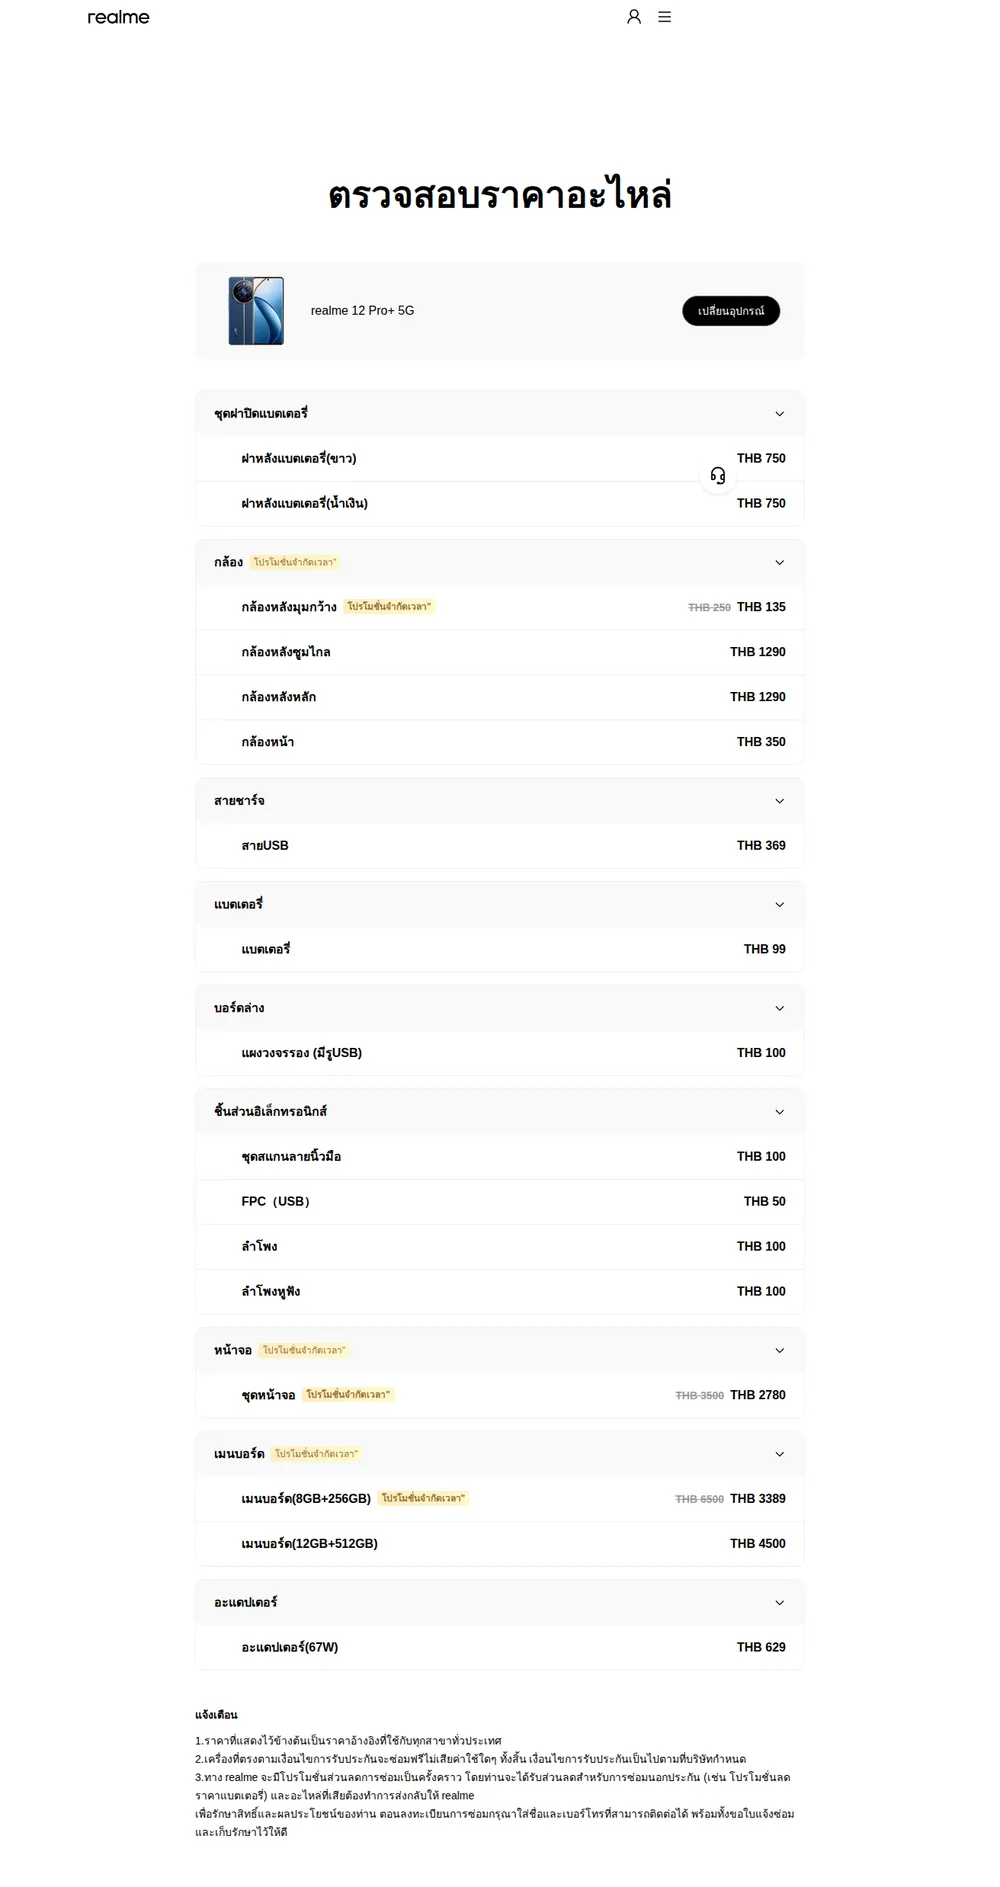Click the realme 12 Pro+ 5G phone thumbnail
The height and width of the screenshot is (1887, 1000).
coord(256,311)
